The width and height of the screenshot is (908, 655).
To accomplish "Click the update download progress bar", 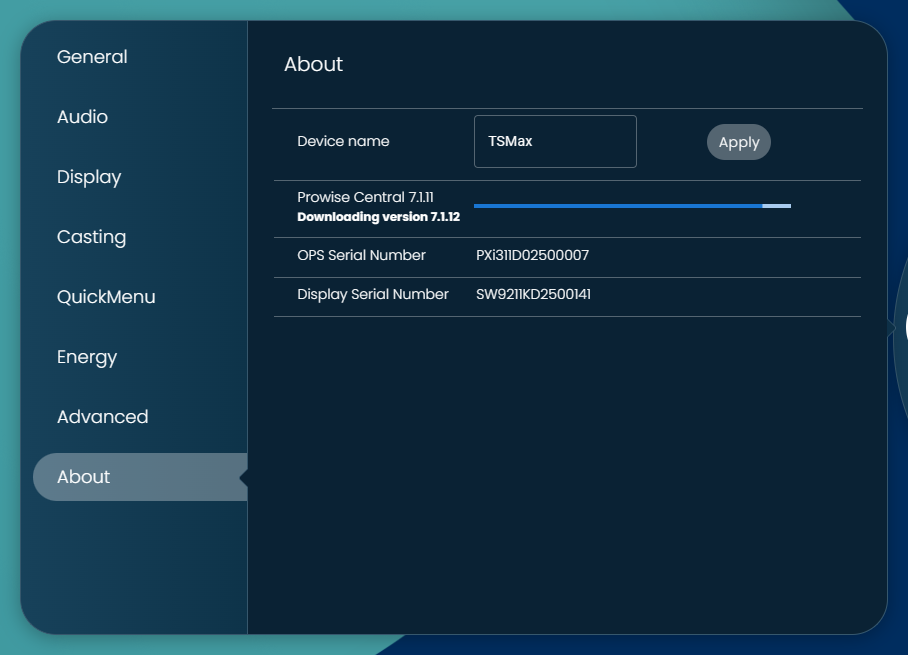I will point(632,206).
